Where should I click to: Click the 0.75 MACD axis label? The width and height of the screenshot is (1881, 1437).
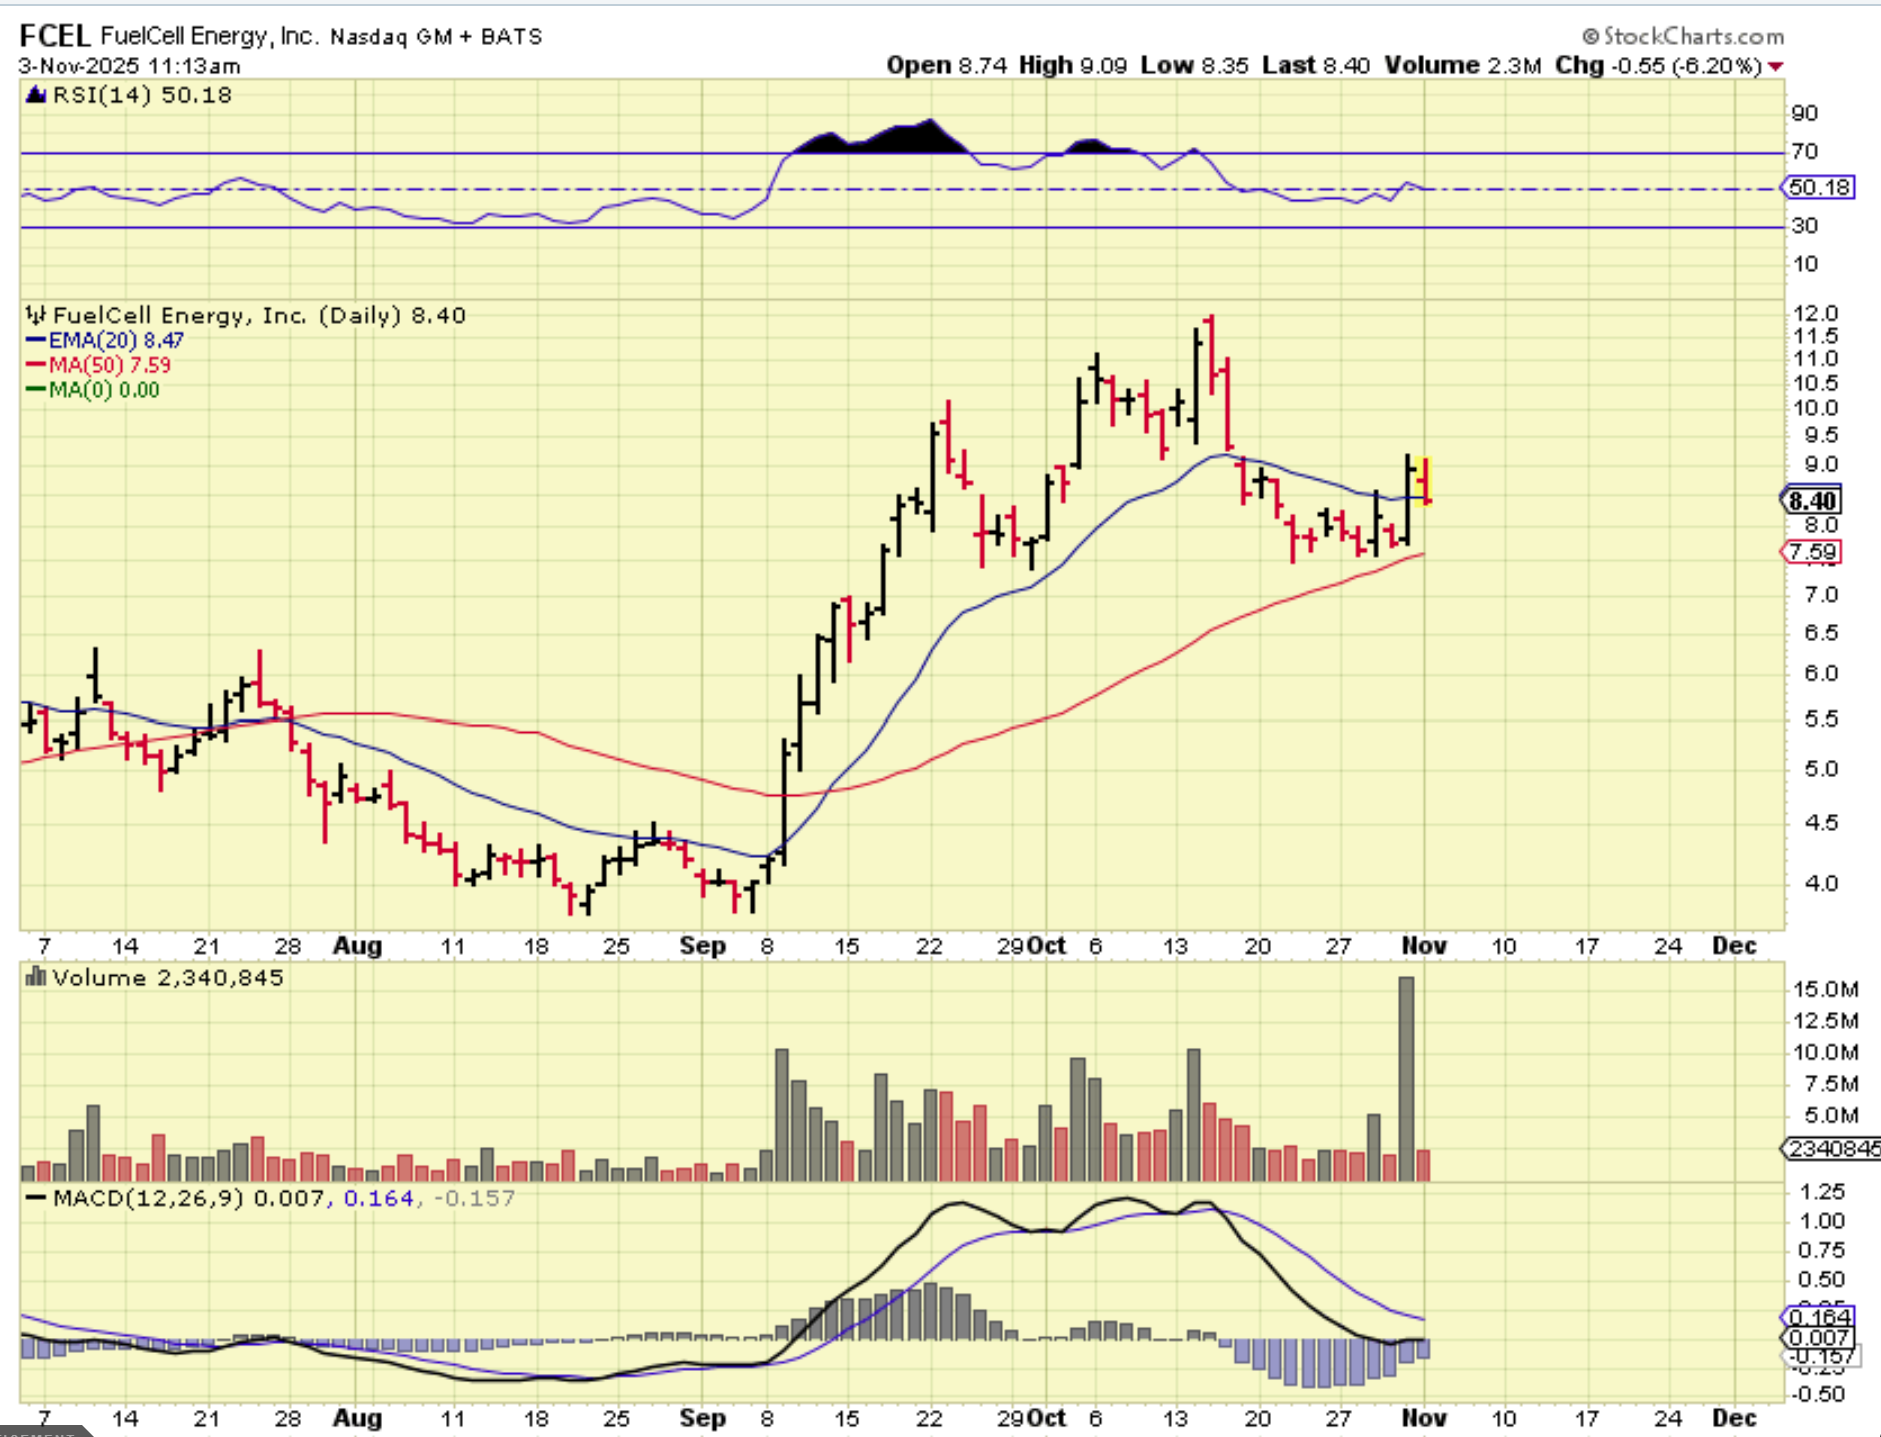click(x=1821, y=1251)
